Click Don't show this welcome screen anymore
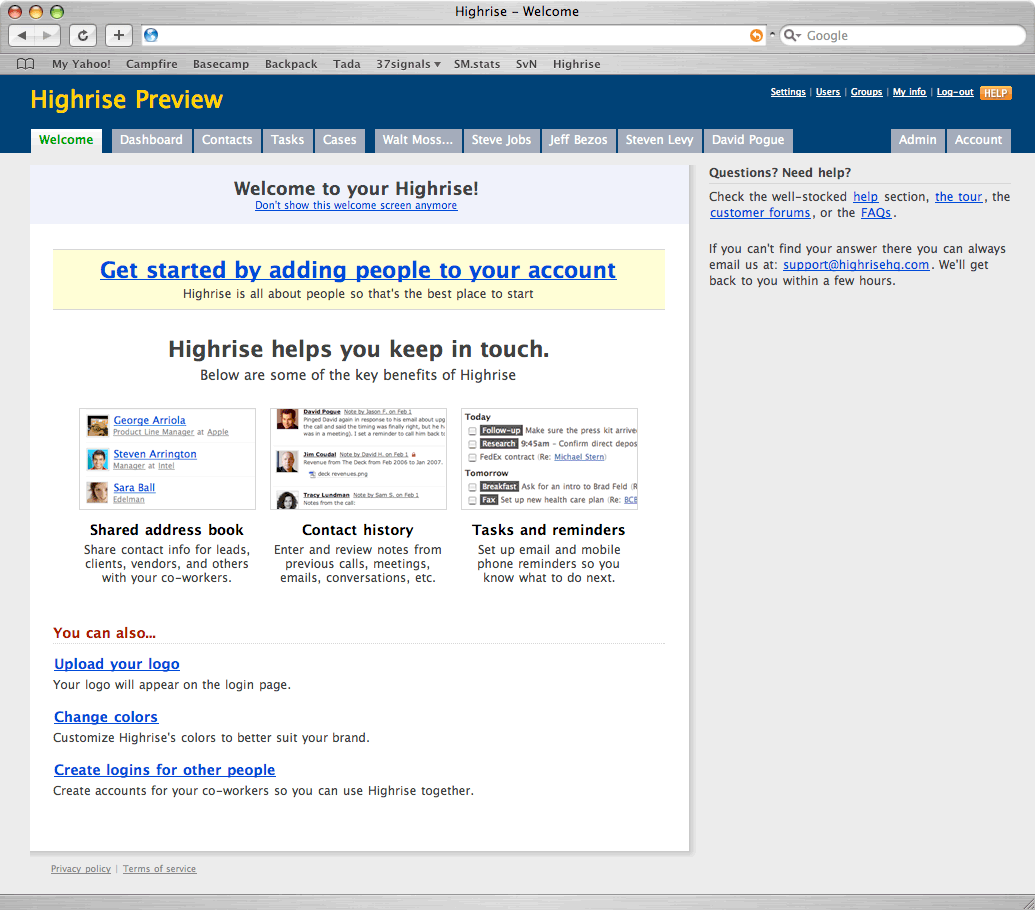Screen dimensions: 1035x910 click(x=356, y=205)
